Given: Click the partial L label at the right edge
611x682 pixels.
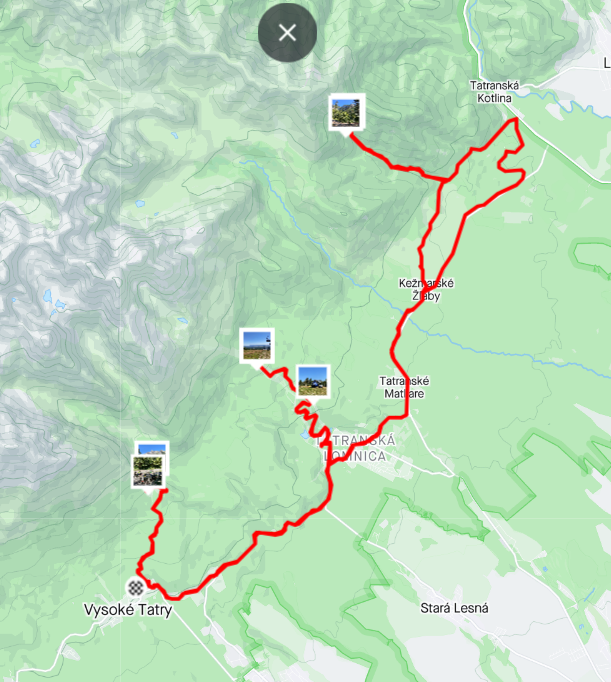Looking at the screenshot, I should [607, 64].
